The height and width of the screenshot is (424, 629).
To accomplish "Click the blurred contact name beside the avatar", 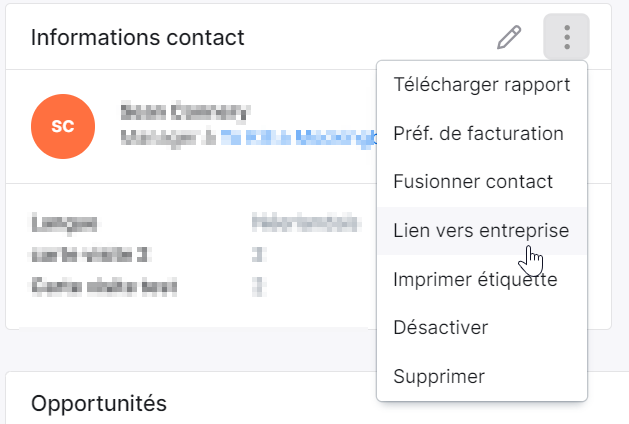I will [x=185, y=112].
